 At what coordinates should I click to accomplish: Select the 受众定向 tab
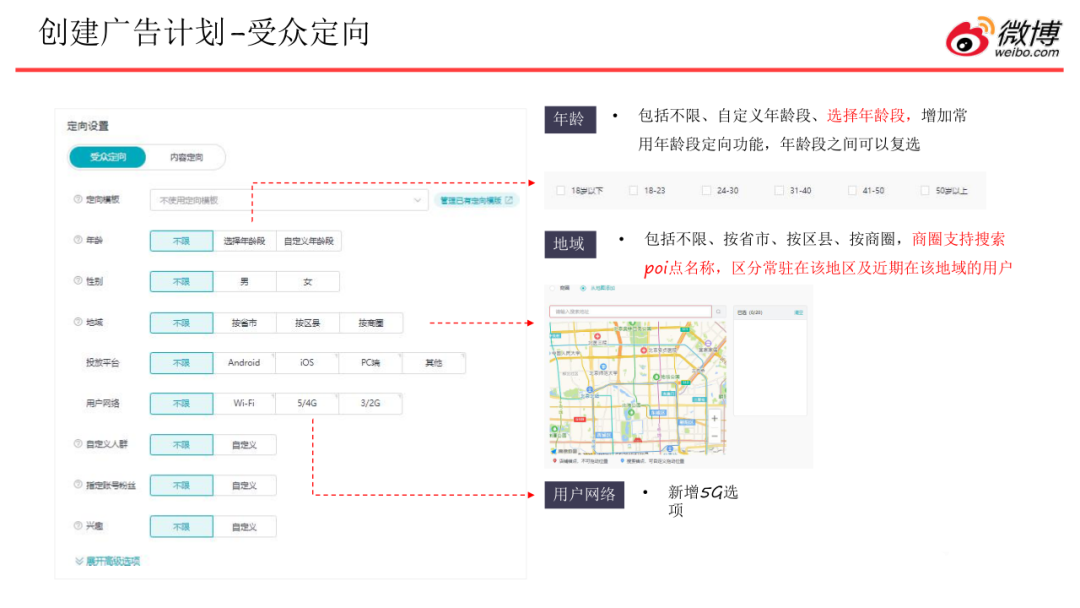[x=108, y=157]
